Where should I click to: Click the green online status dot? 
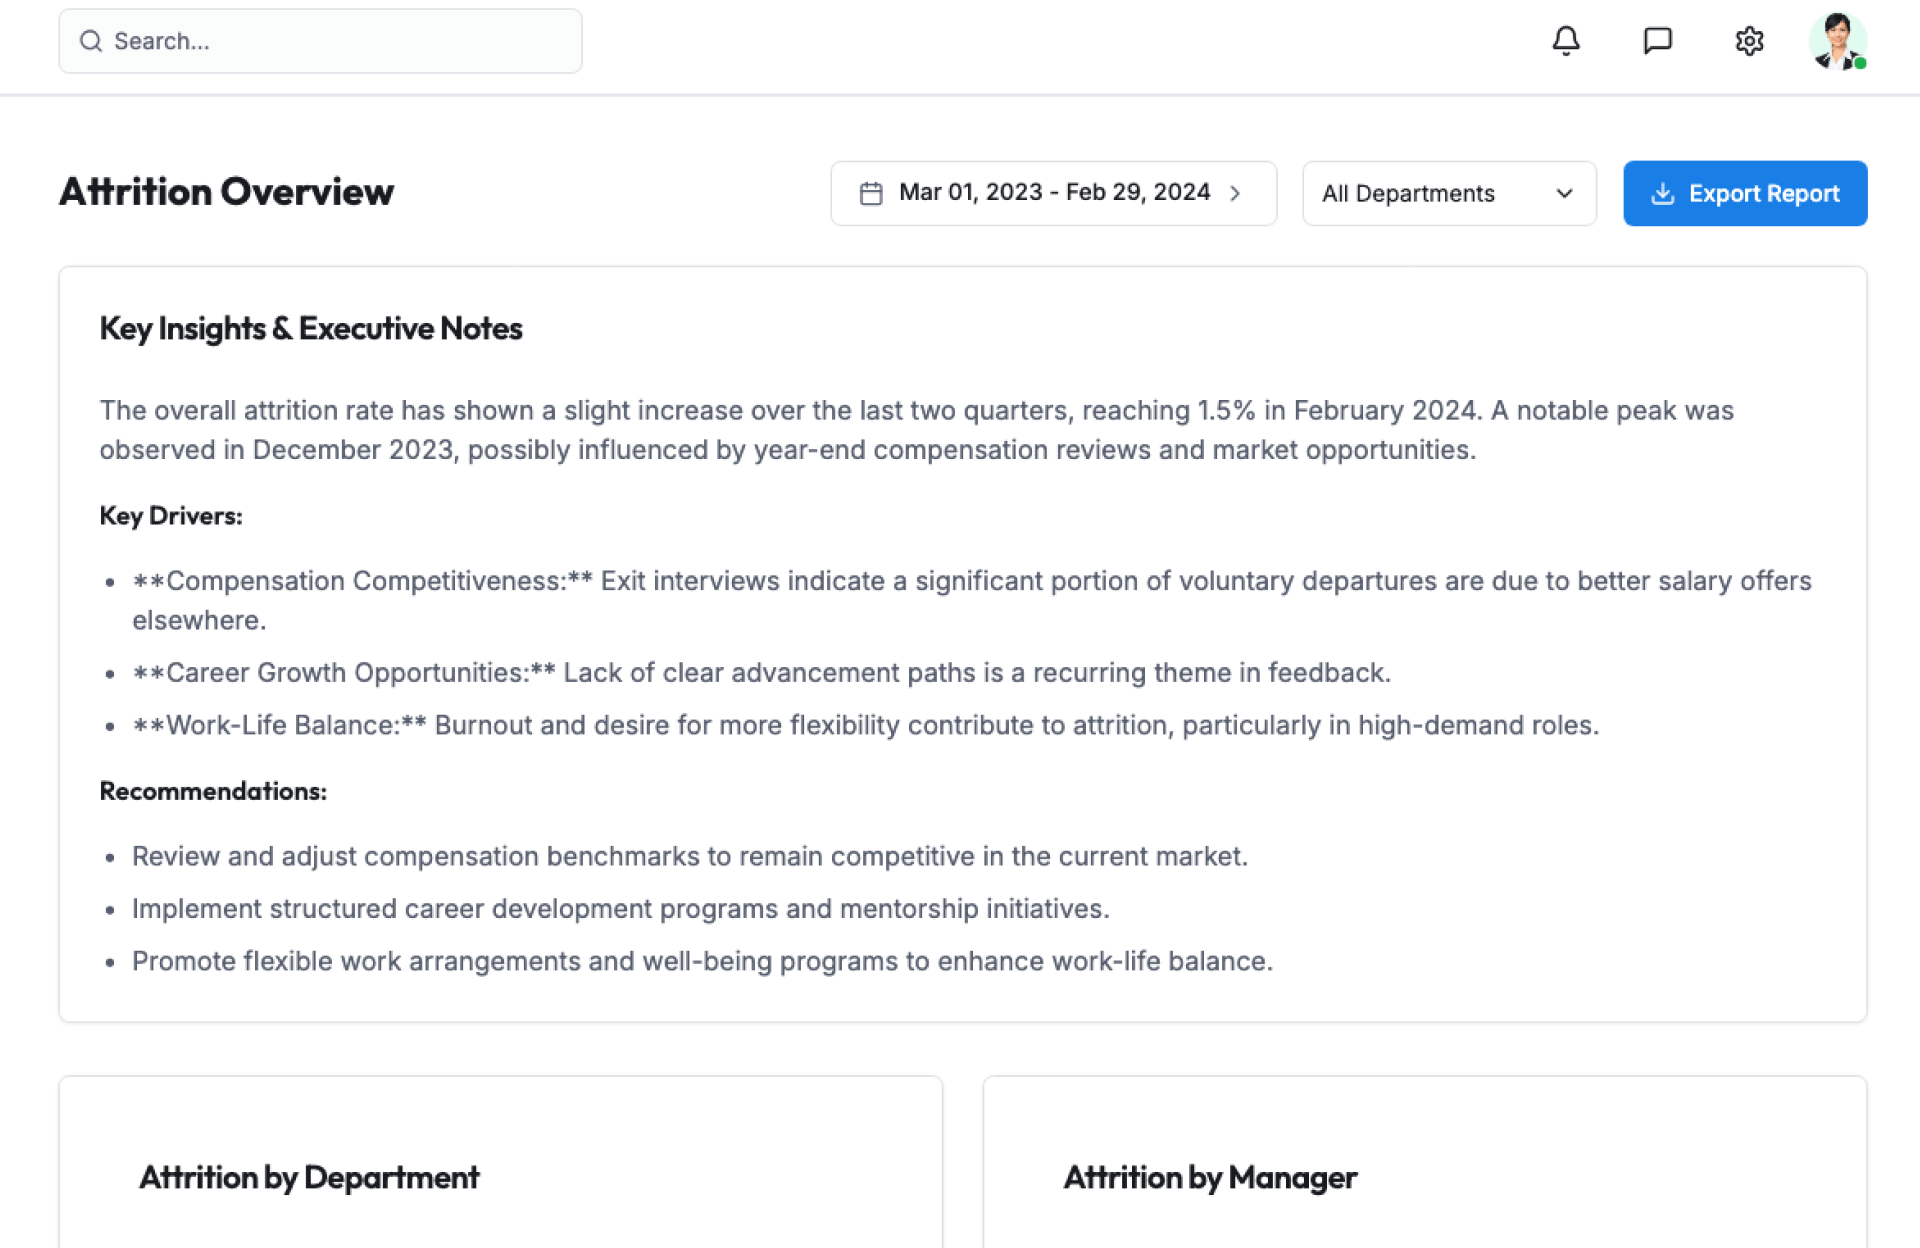[x=1860, y=63]
